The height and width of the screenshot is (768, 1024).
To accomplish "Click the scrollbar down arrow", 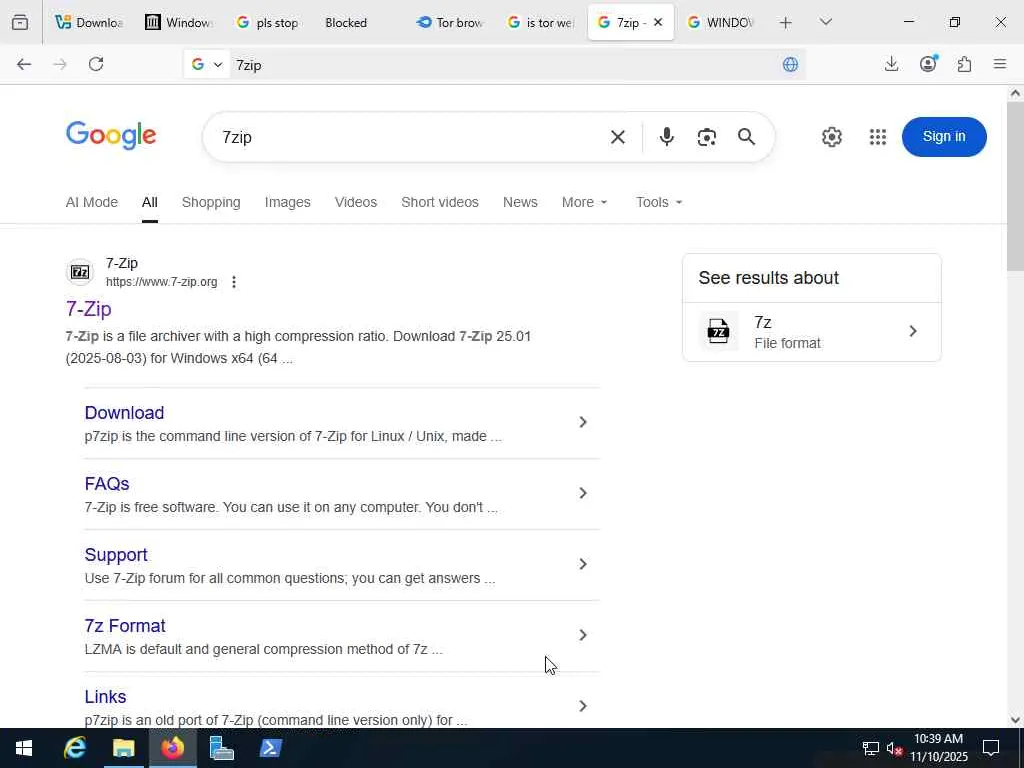I will pos(1015,720).
